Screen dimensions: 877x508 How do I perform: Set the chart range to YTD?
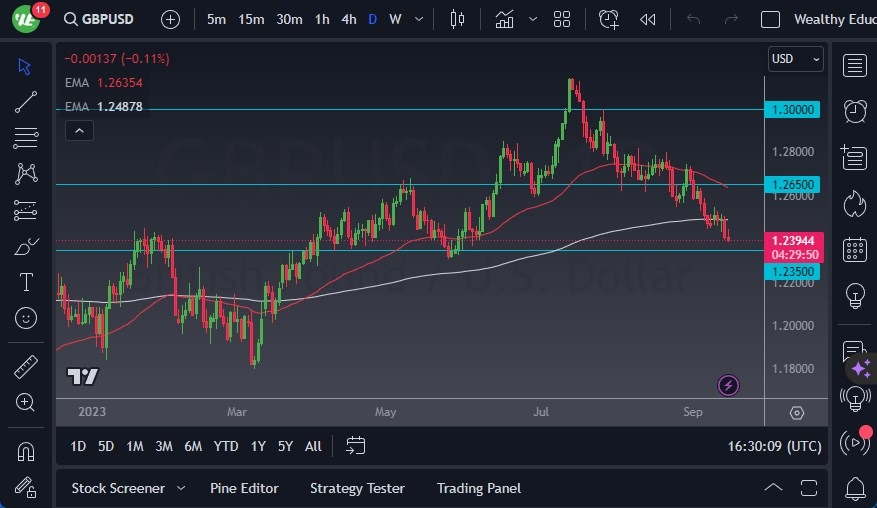coord(226,446)
